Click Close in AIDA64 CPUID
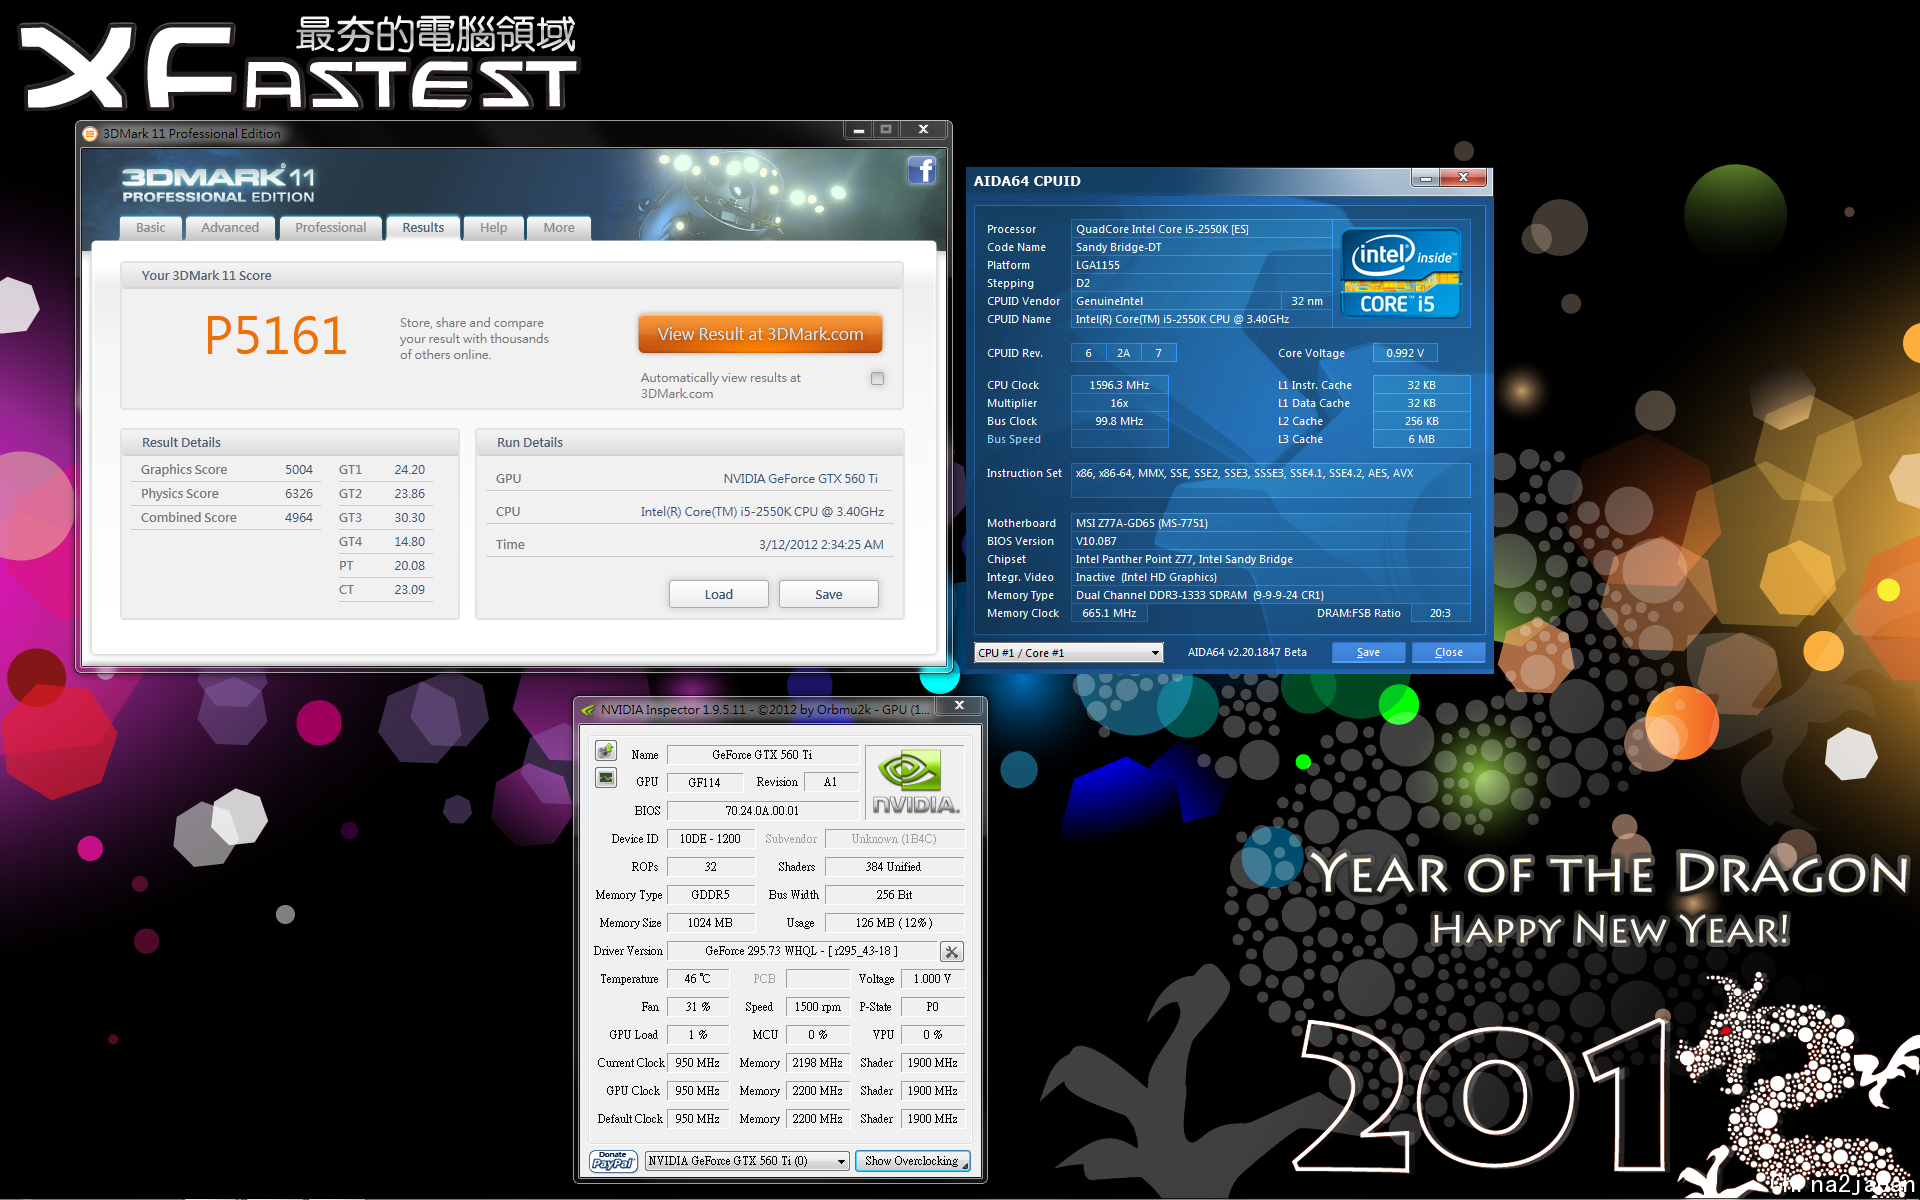 pos(1448,652)
